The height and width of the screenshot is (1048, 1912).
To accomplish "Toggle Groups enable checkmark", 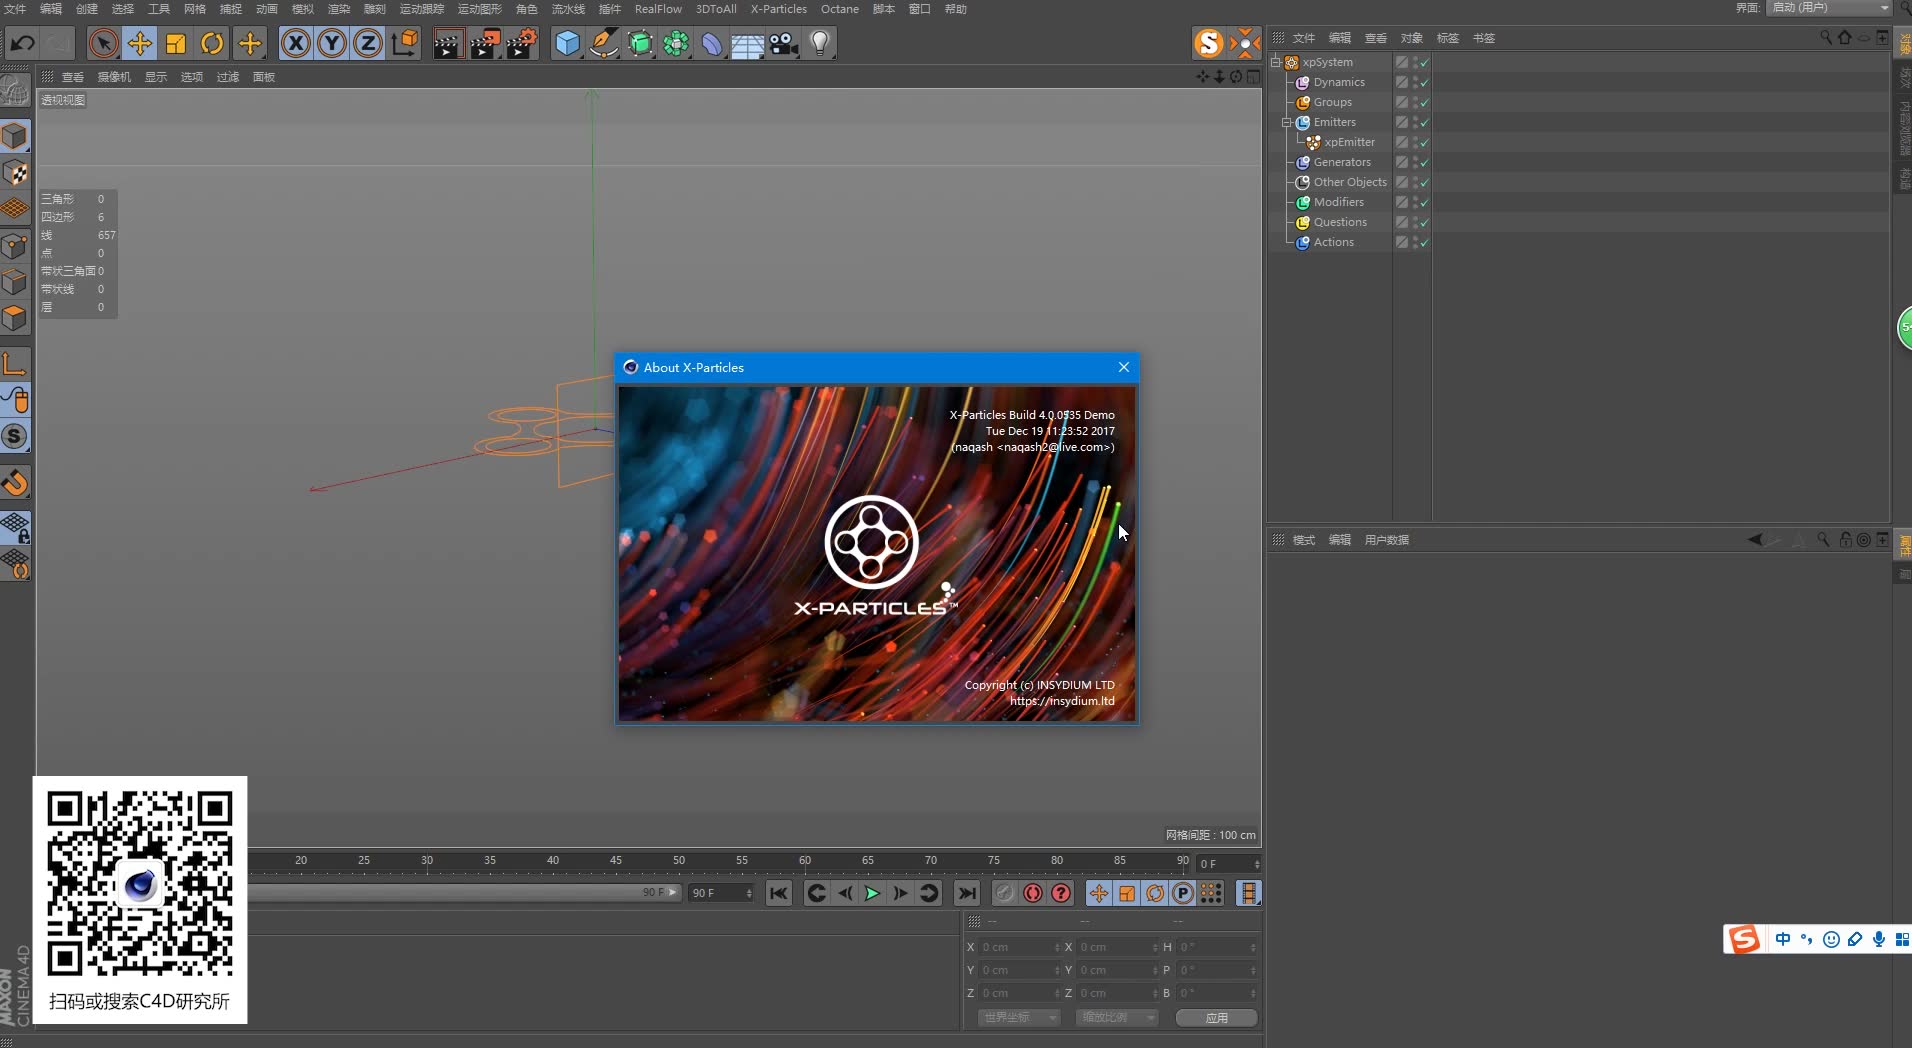I will tap(1424, 102).
